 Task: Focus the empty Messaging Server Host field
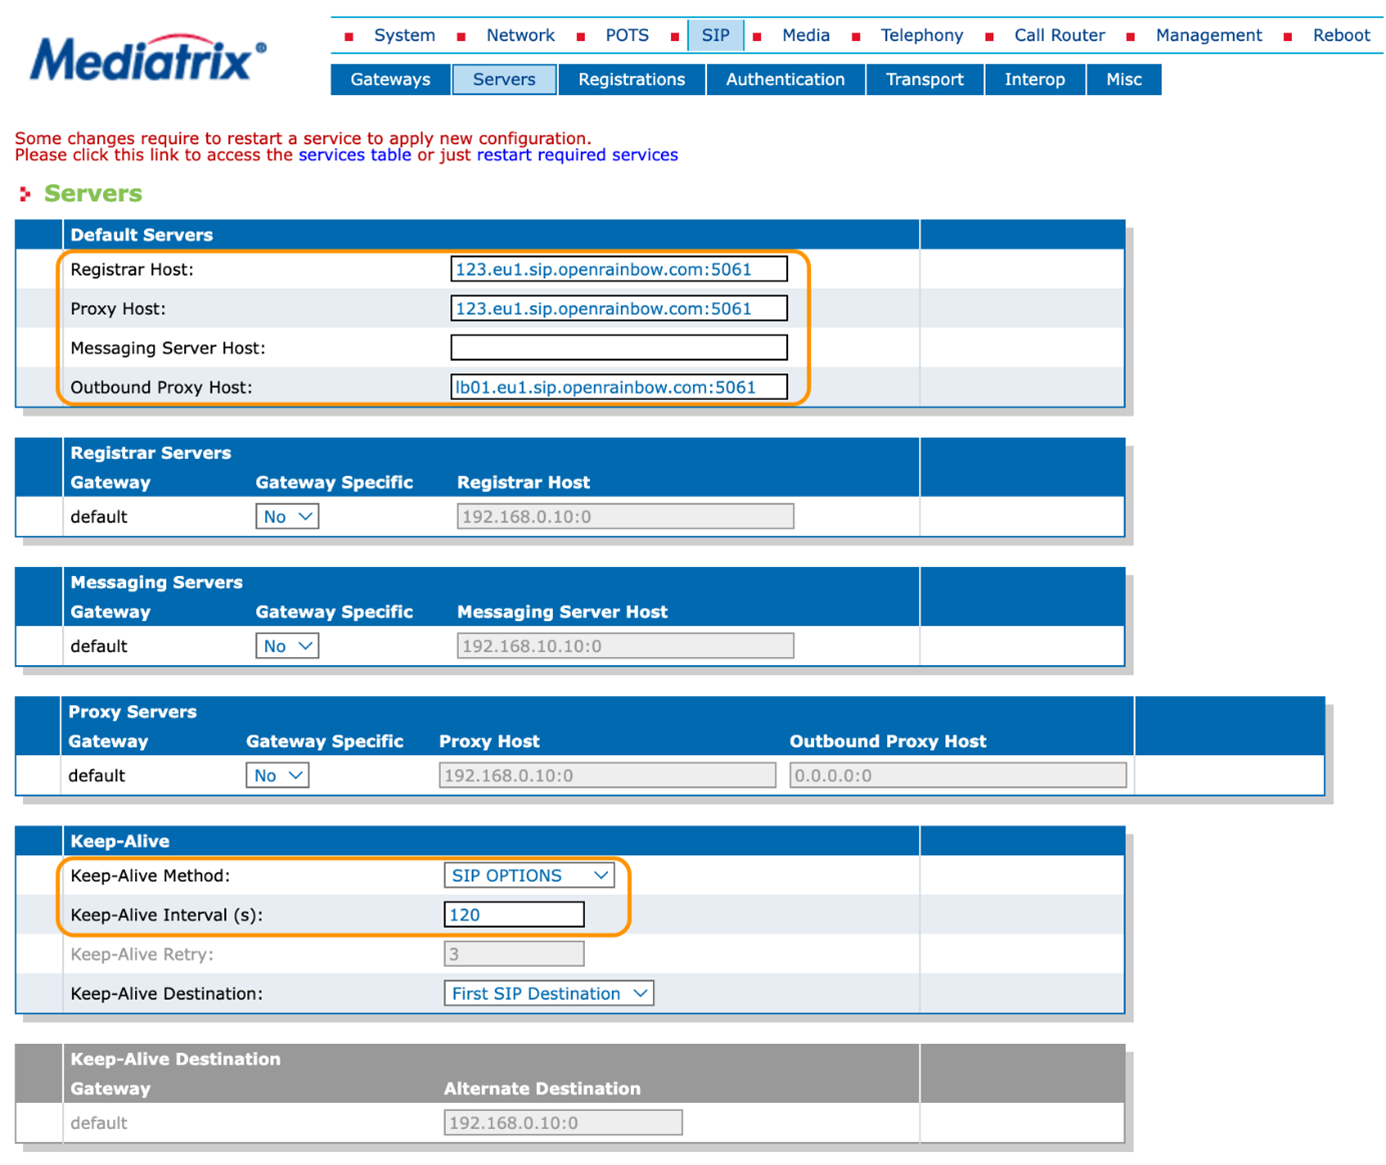pos(619,348)
